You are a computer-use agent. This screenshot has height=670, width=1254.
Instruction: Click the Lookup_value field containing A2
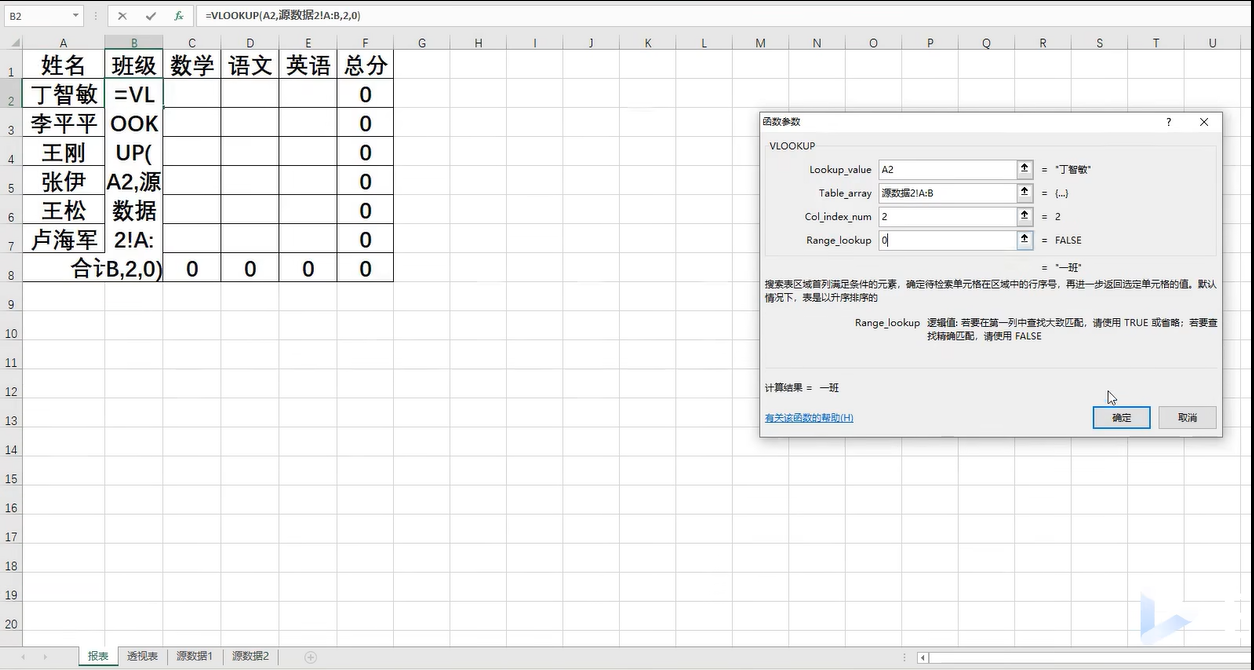(x=948, y=169)
